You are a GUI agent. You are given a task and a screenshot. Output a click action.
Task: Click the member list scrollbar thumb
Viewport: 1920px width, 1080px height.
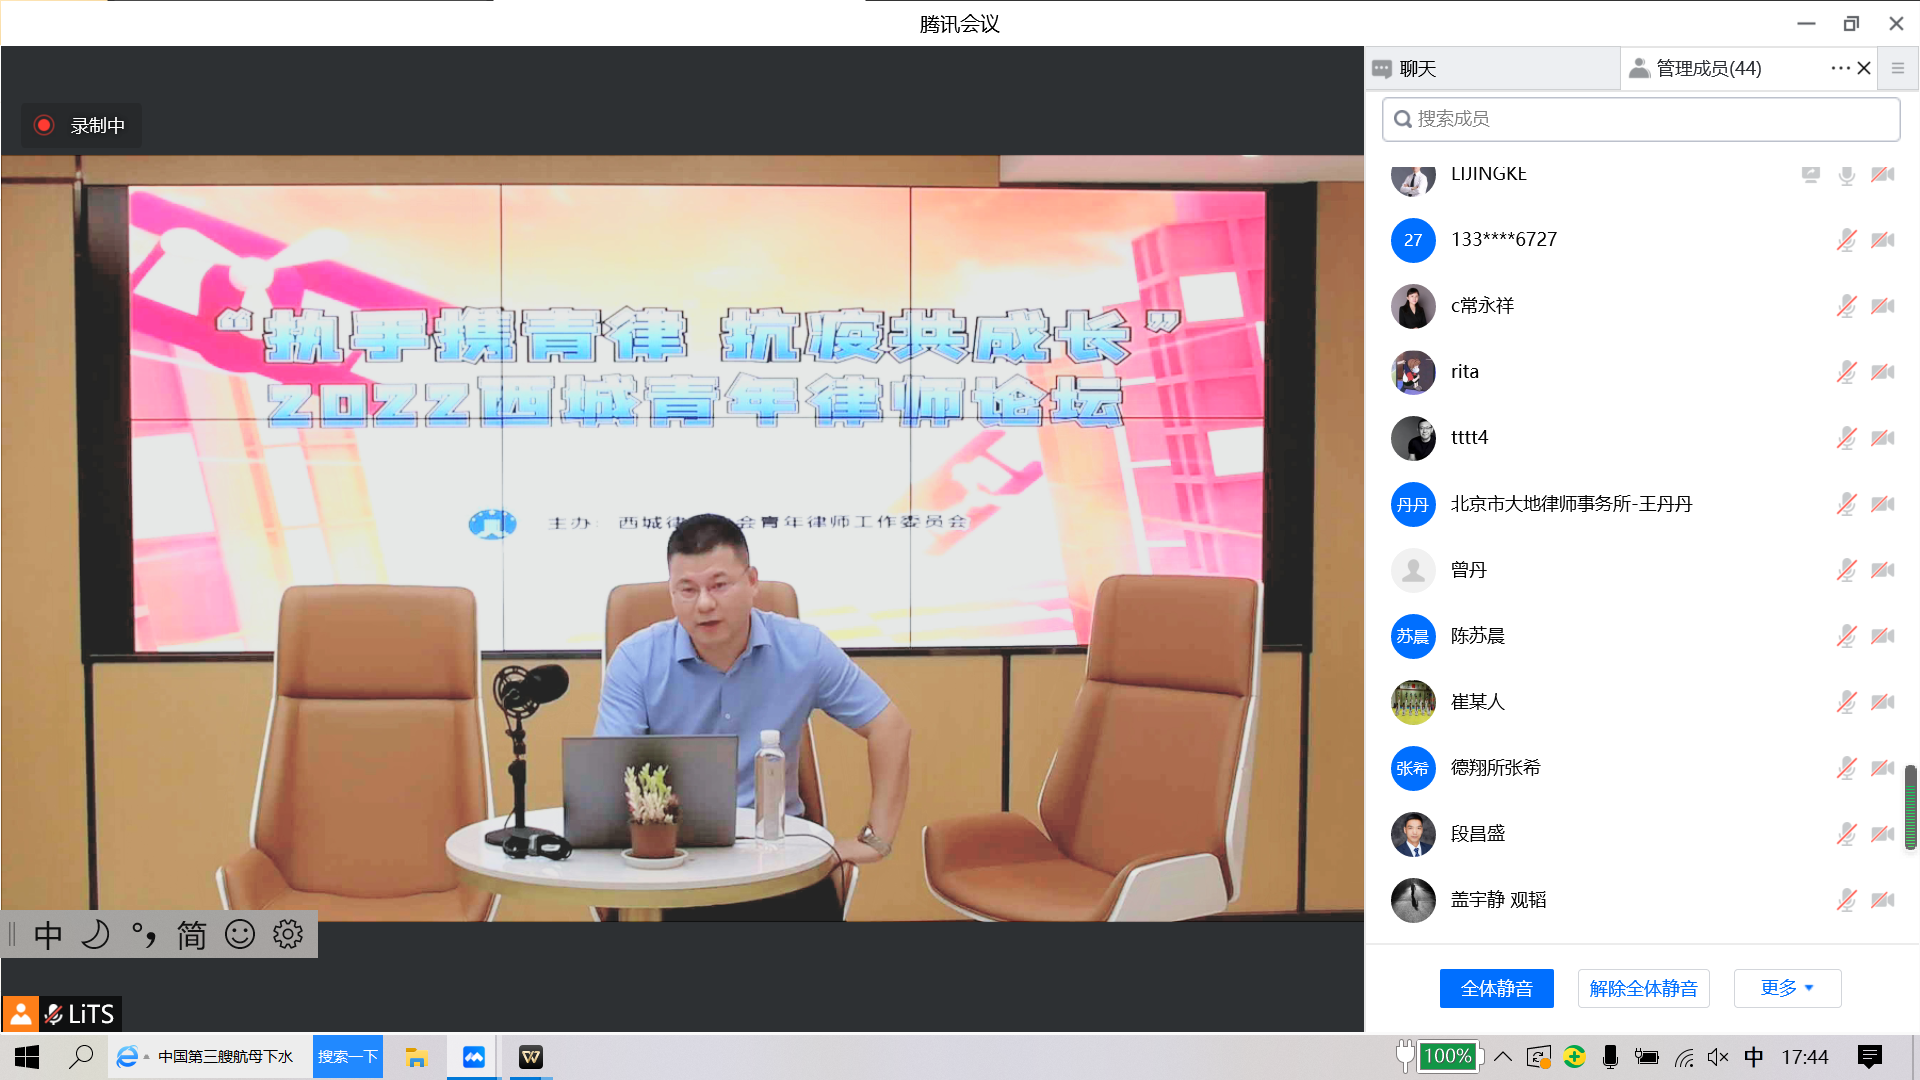[x=1910, y=806]
